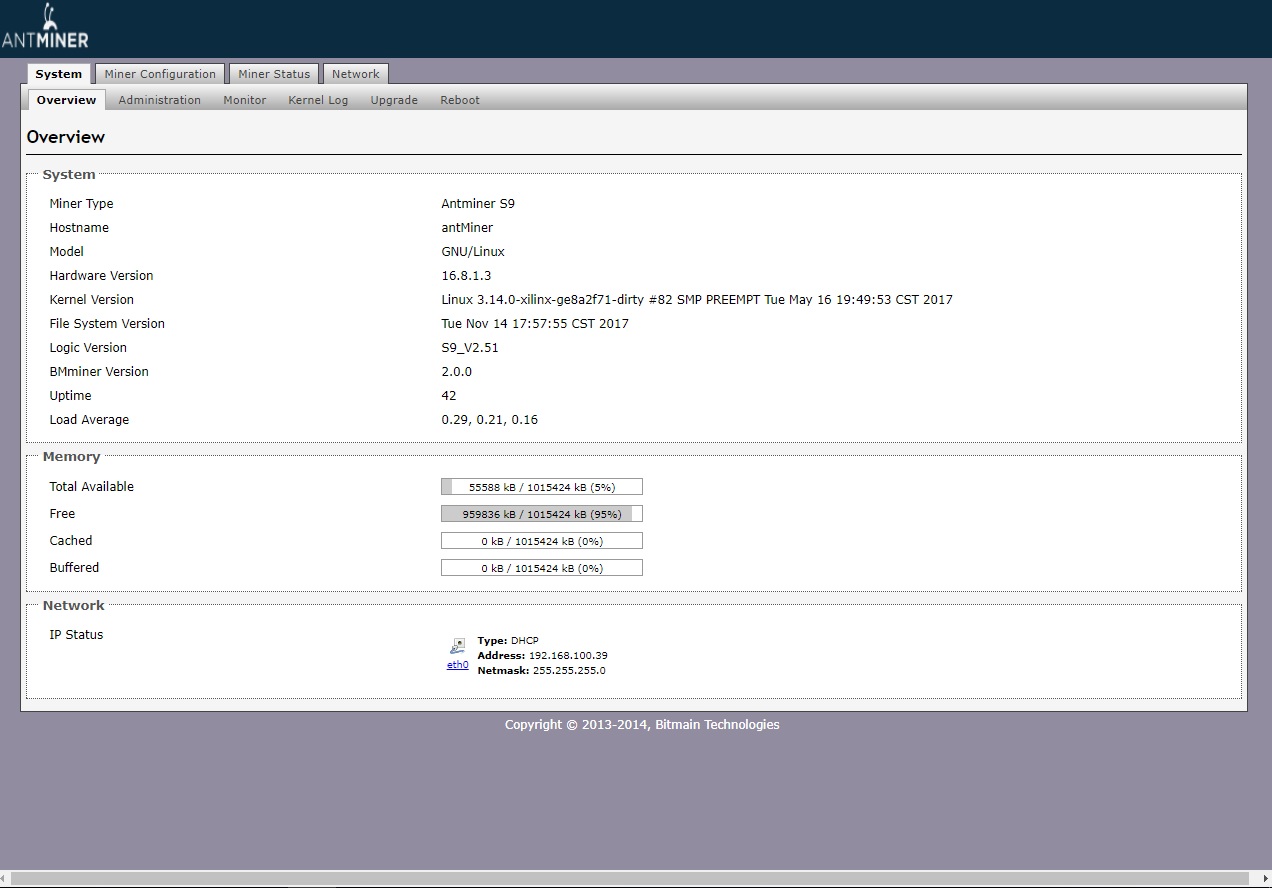
Task: Click the right scroll arrow at bottom
Action: coord(1266,879)
